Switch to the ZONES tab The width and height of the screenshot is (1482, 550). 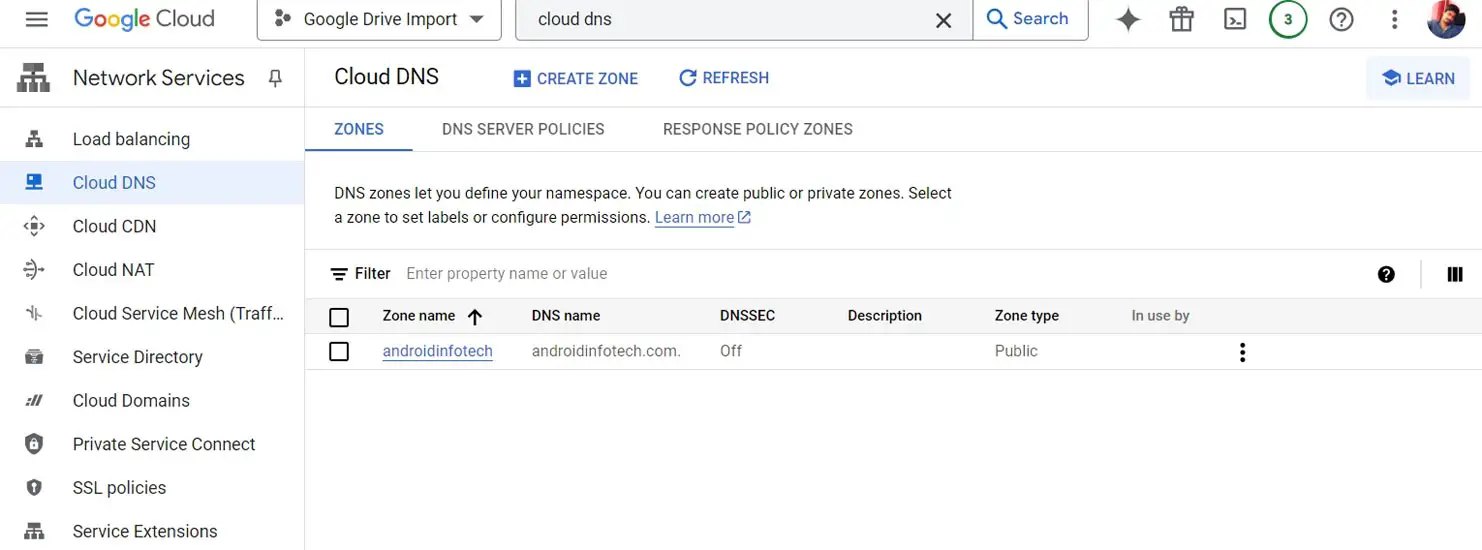coord(359,129)
